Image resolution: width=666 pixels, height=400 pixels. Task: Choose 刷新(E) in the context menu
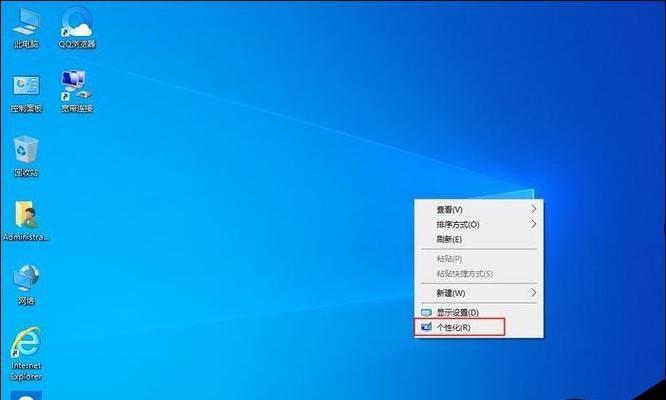pos(479,239)
